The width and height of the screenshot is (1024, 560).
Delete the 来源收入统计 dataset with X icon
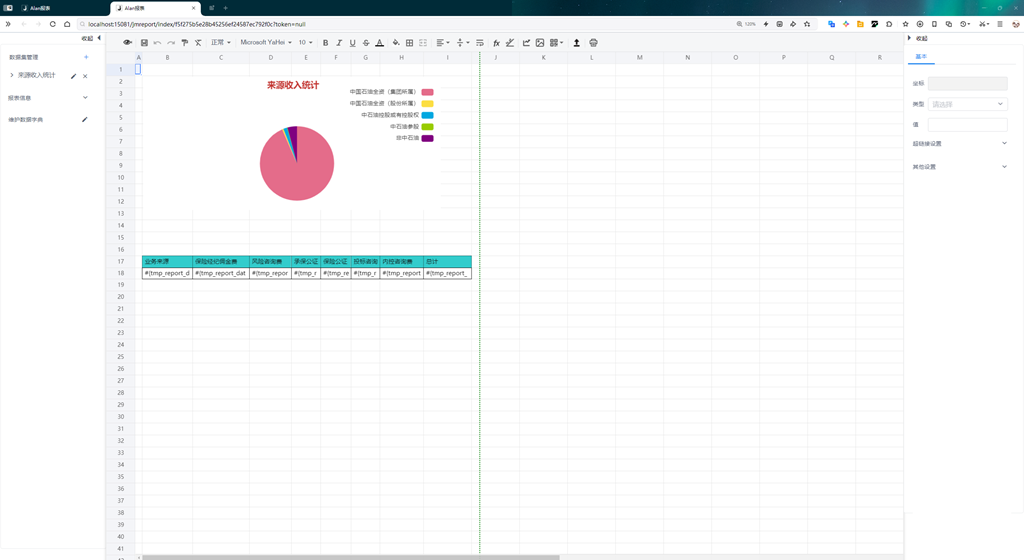85,76
